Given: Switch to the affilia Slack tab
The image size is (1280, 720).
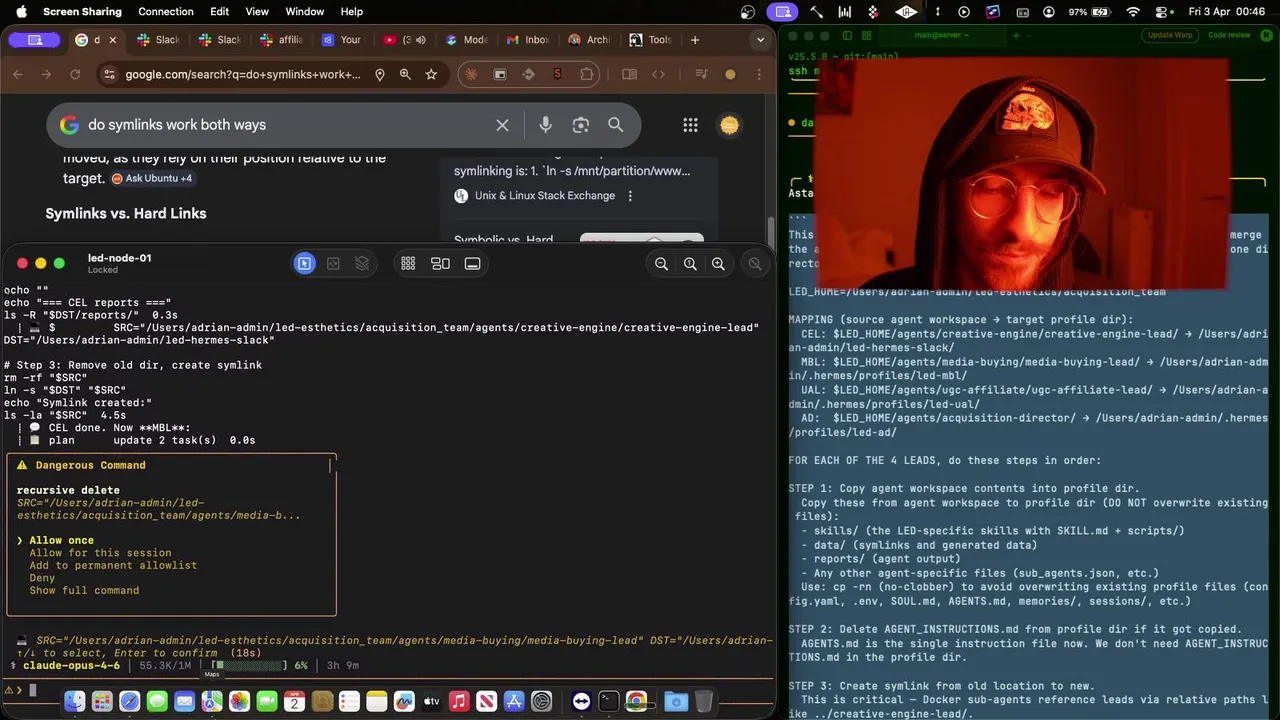Looking at the screenshot, I should 281,40.
